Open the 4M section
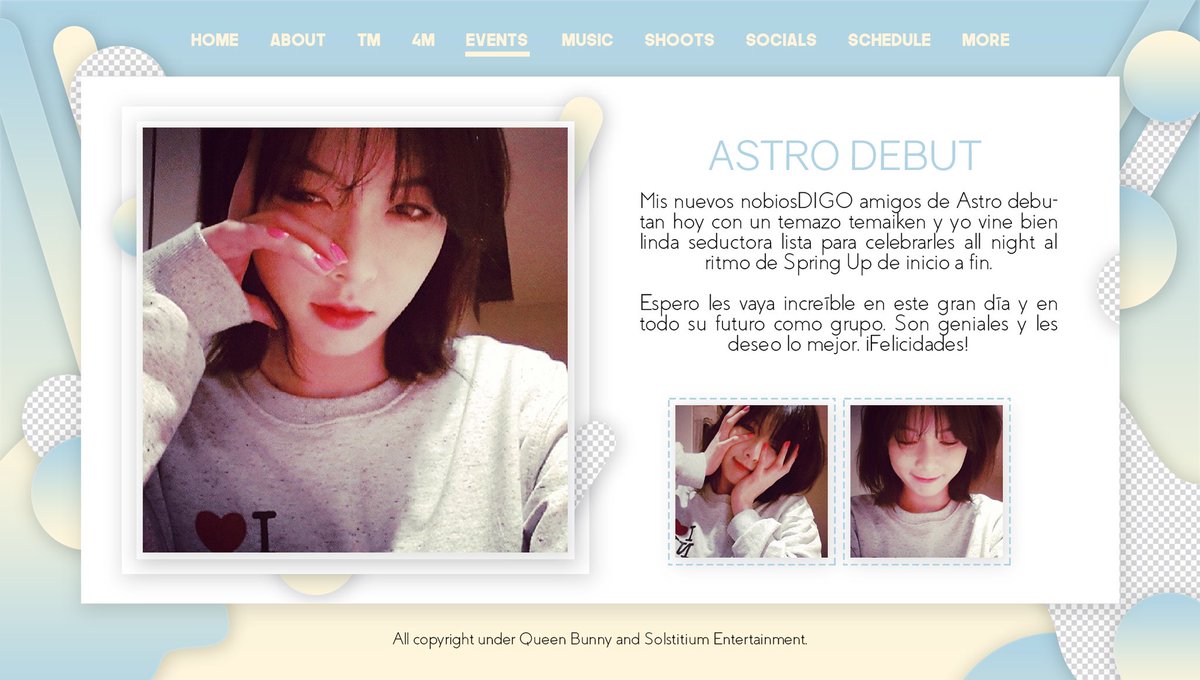Image resolution: width=1200 pixels, height=680 pixels. (423, 40)
